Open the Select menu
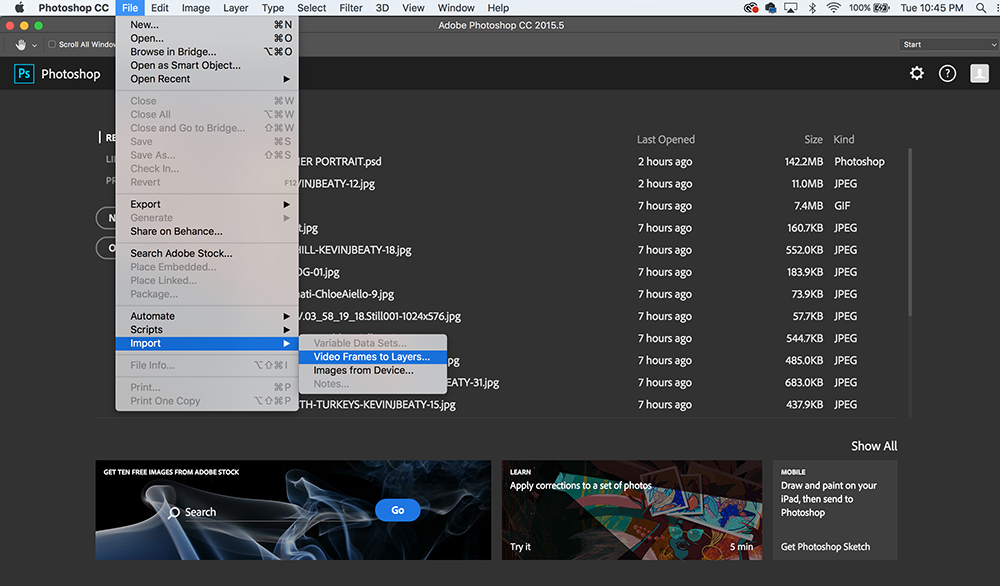1000x586 pixels. tap(311, 8)
